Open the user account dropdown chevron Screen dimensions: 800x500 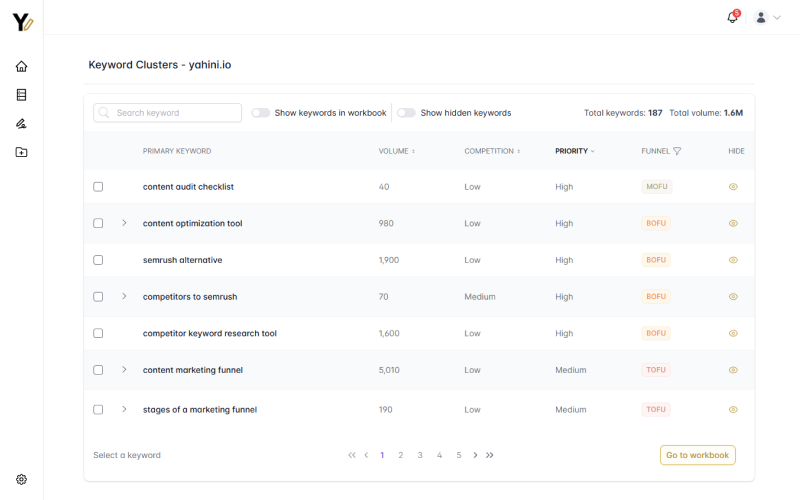(777, 17)
